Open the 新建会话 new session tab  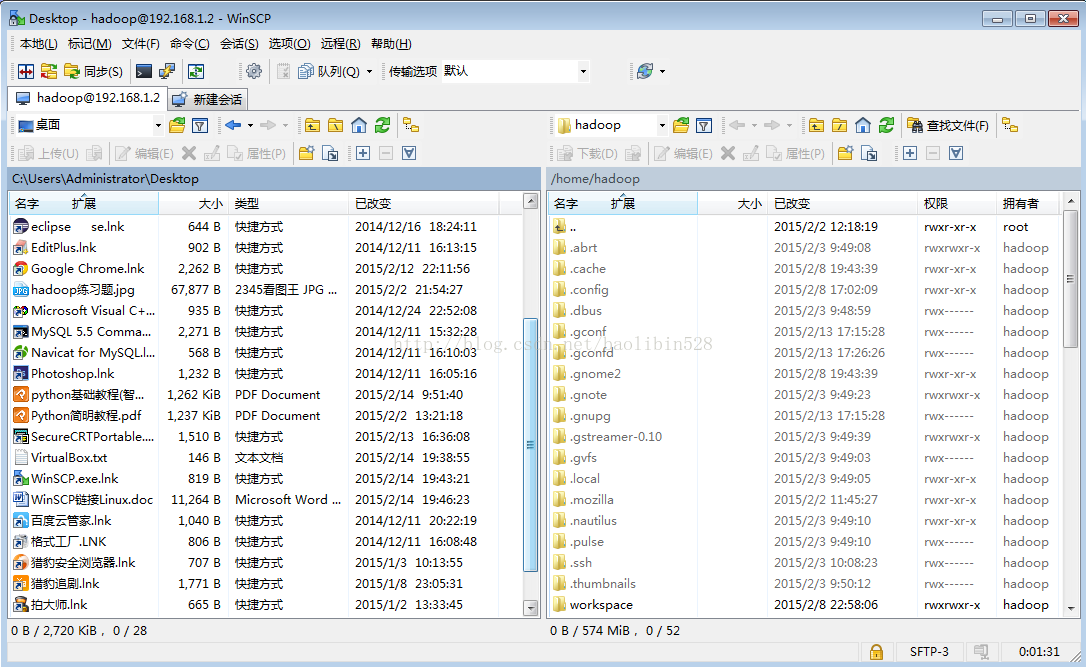[208, 100]
